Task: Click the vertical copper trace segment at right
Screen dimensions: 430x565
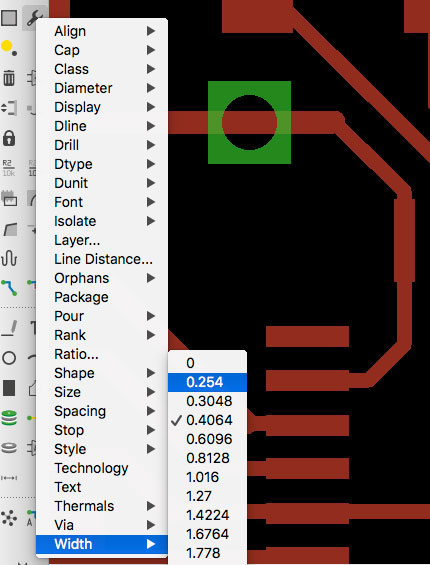Action: click(404, 240)
